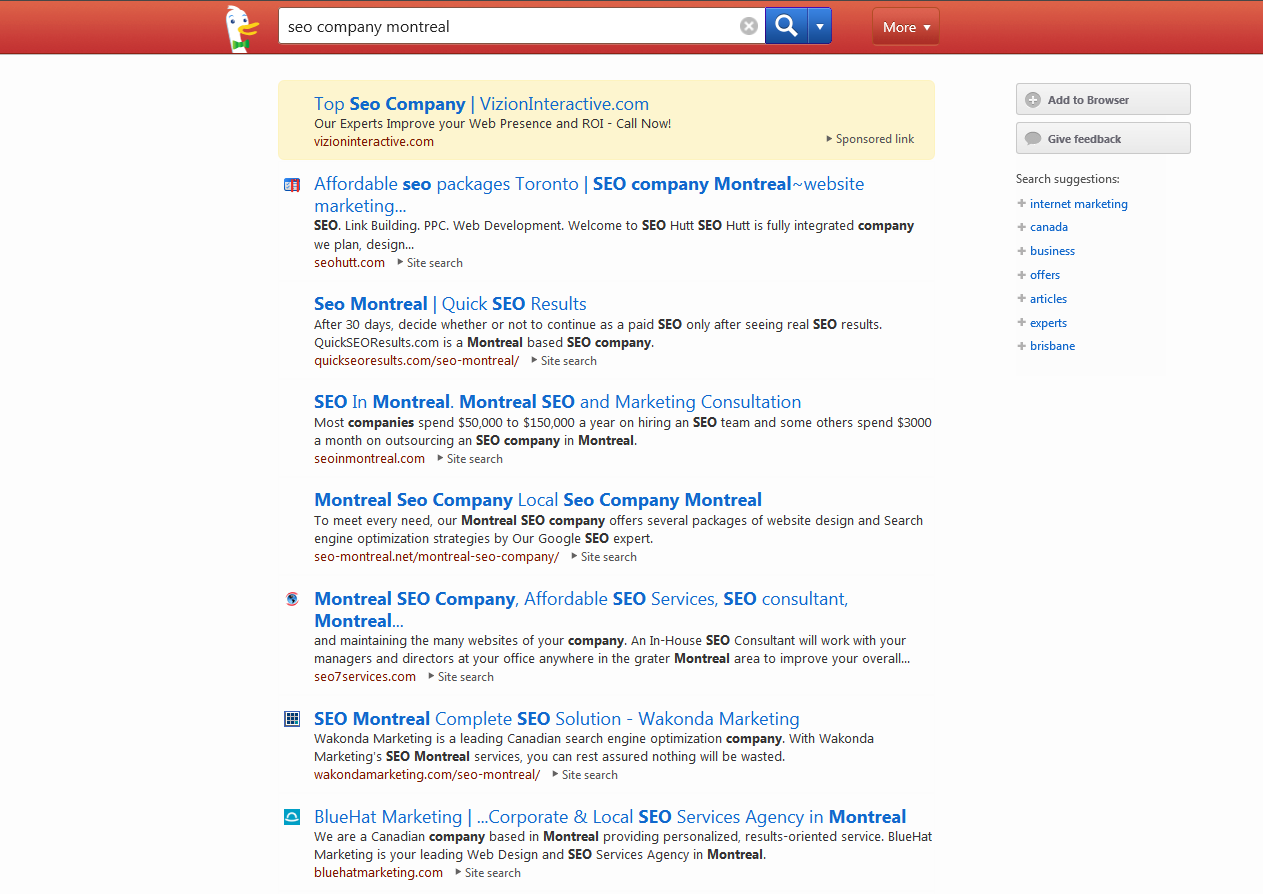This screenshot has height=894, width=1263.
Task: Click the magnifying glass search icon
Action: pyautogui.click(x=785, y=25)
